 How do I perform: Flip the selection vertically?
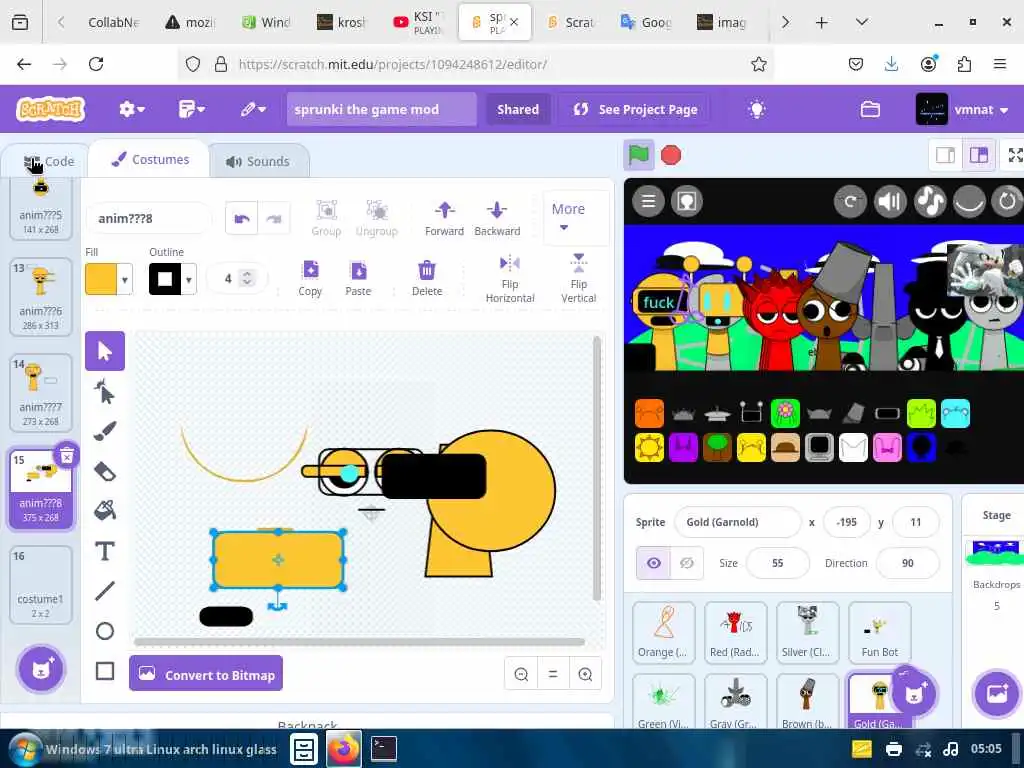(579, 278)
